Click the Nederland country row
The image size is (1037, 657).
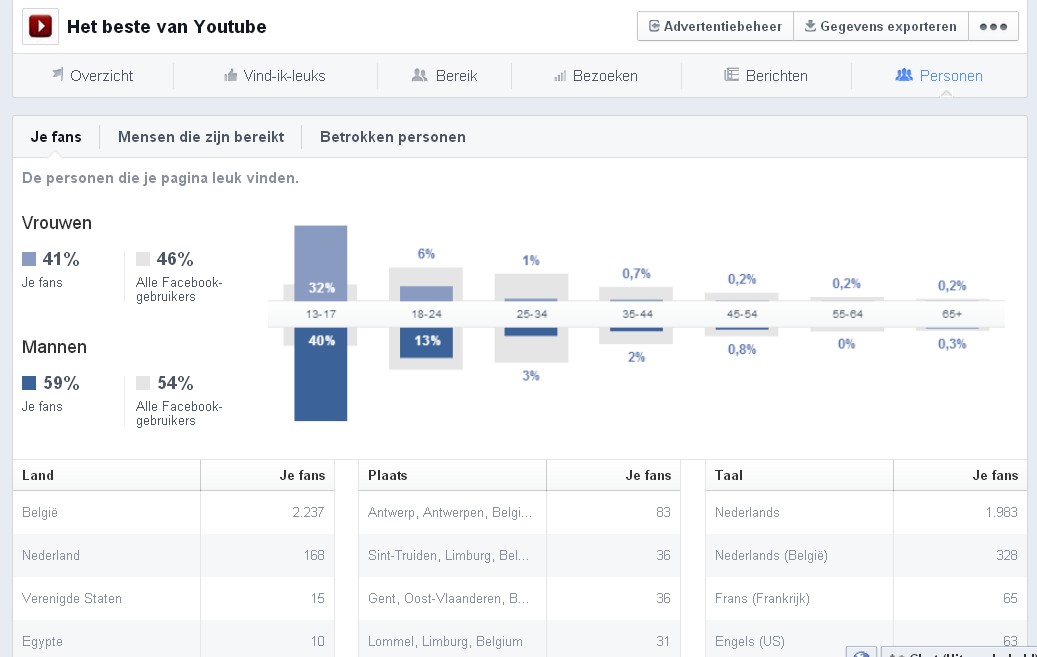tap(173, 555)
